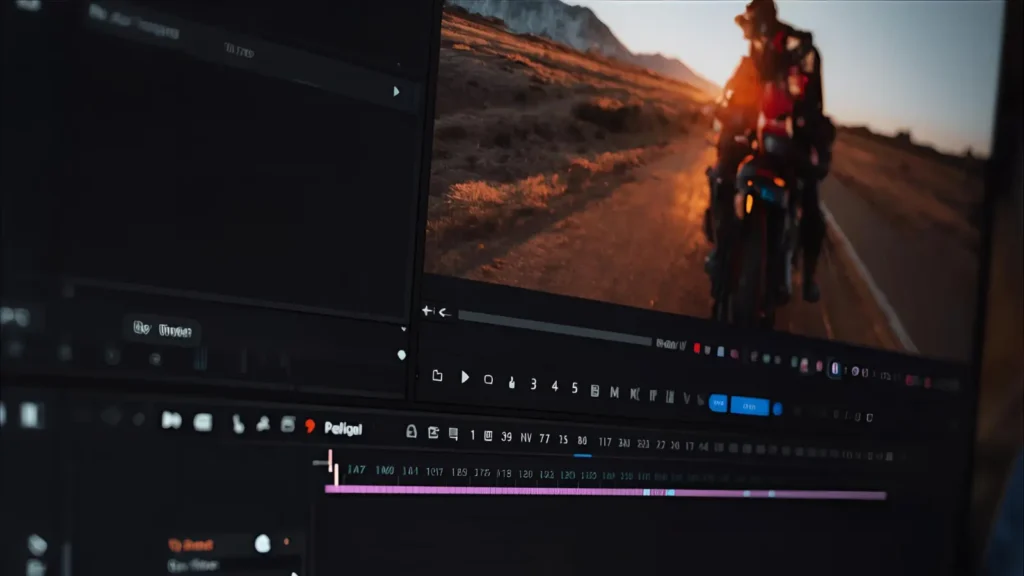Viewport: 1024px width, 576px height.
Task: Click the red comma icon beside Peligal
Action: pyautogui.click(x=309, y=427)
